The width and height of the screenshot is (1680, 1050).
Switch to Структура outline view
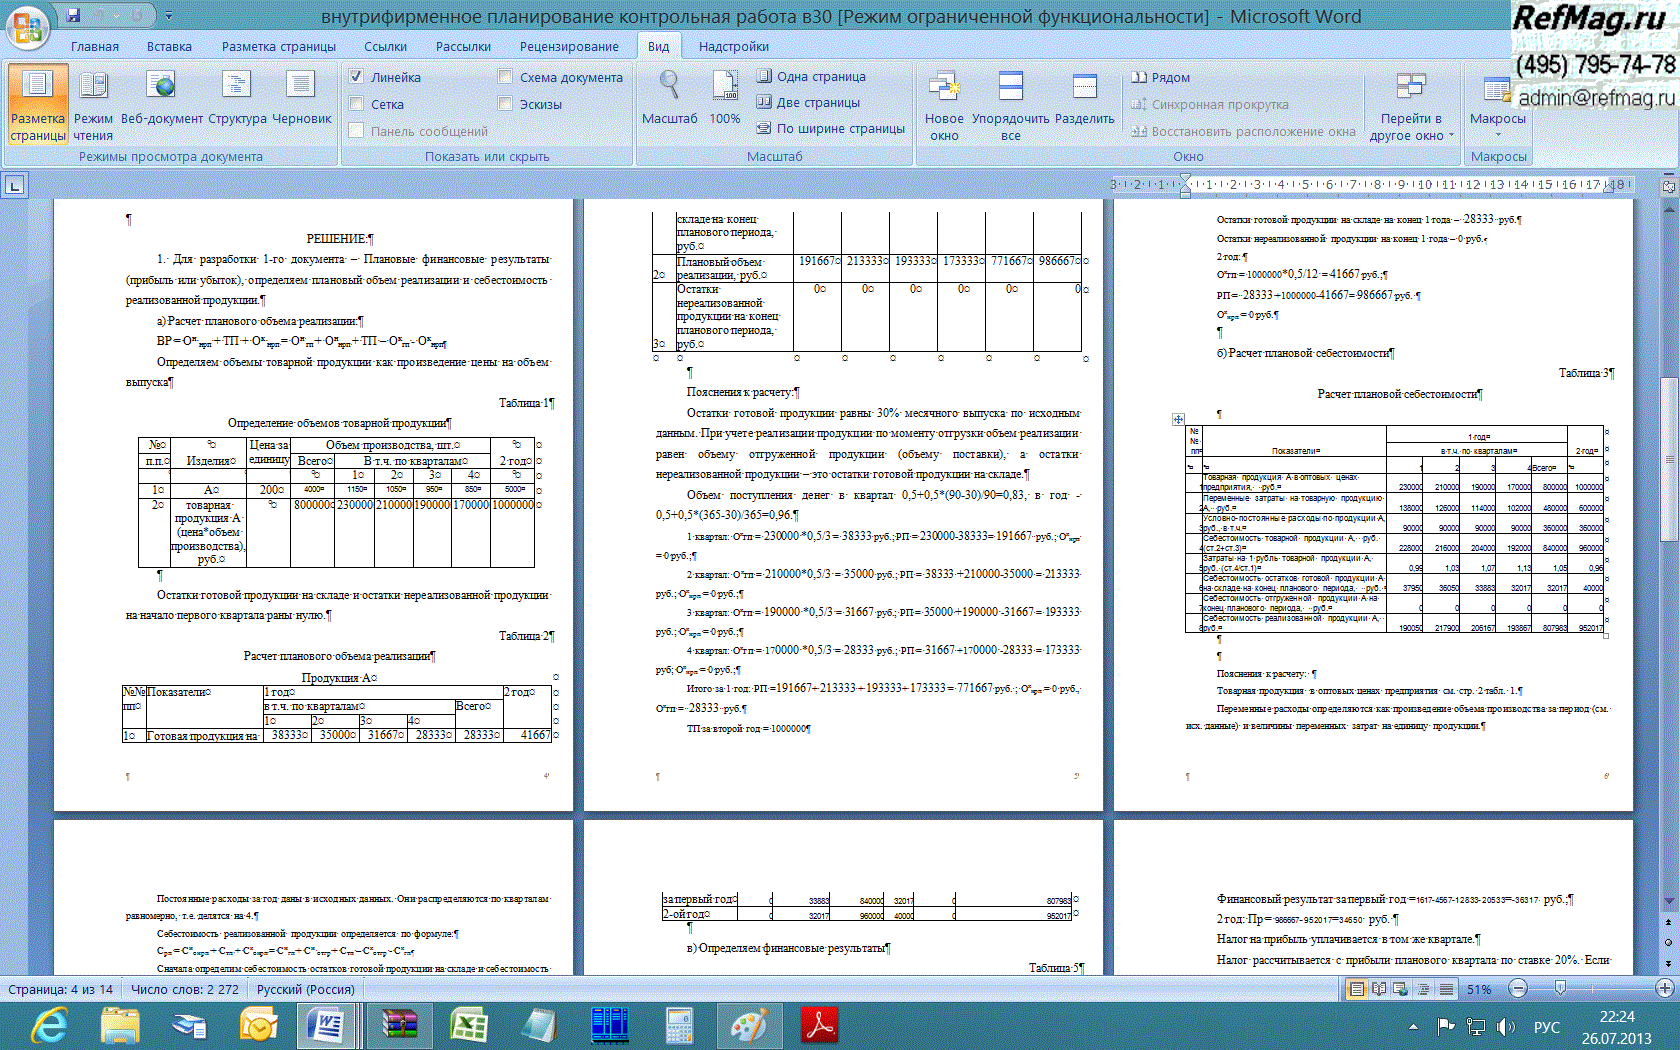tap(237, 100)
